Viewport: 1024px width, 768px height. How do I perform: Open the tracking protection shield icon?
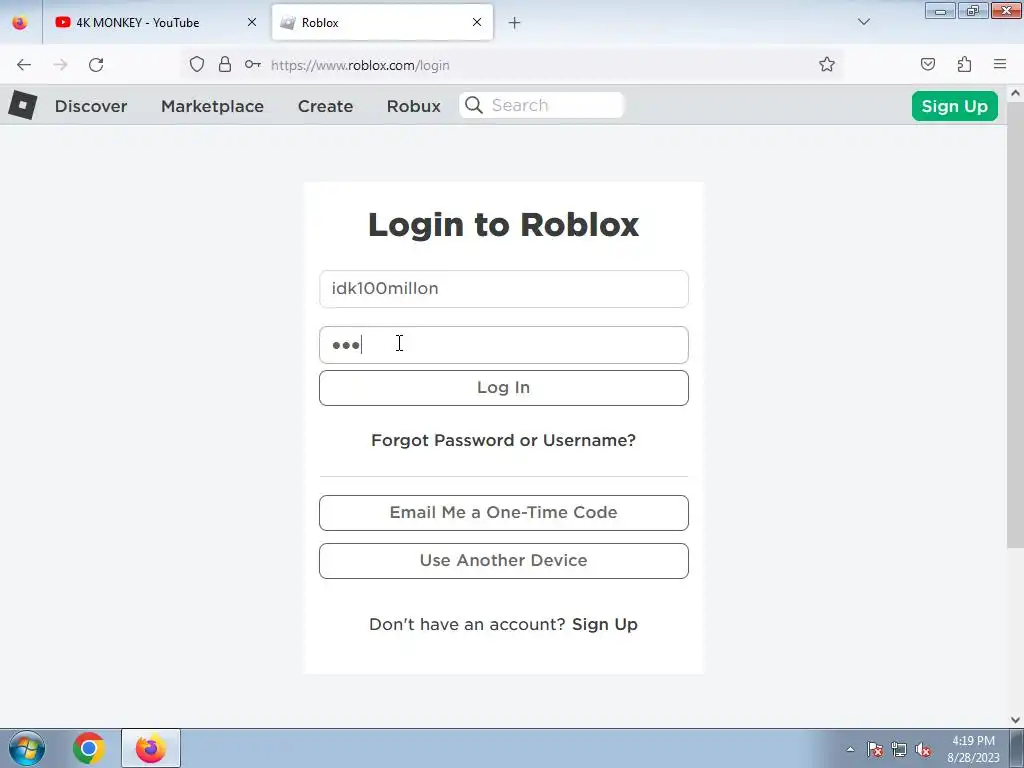(x=197, y=65)
